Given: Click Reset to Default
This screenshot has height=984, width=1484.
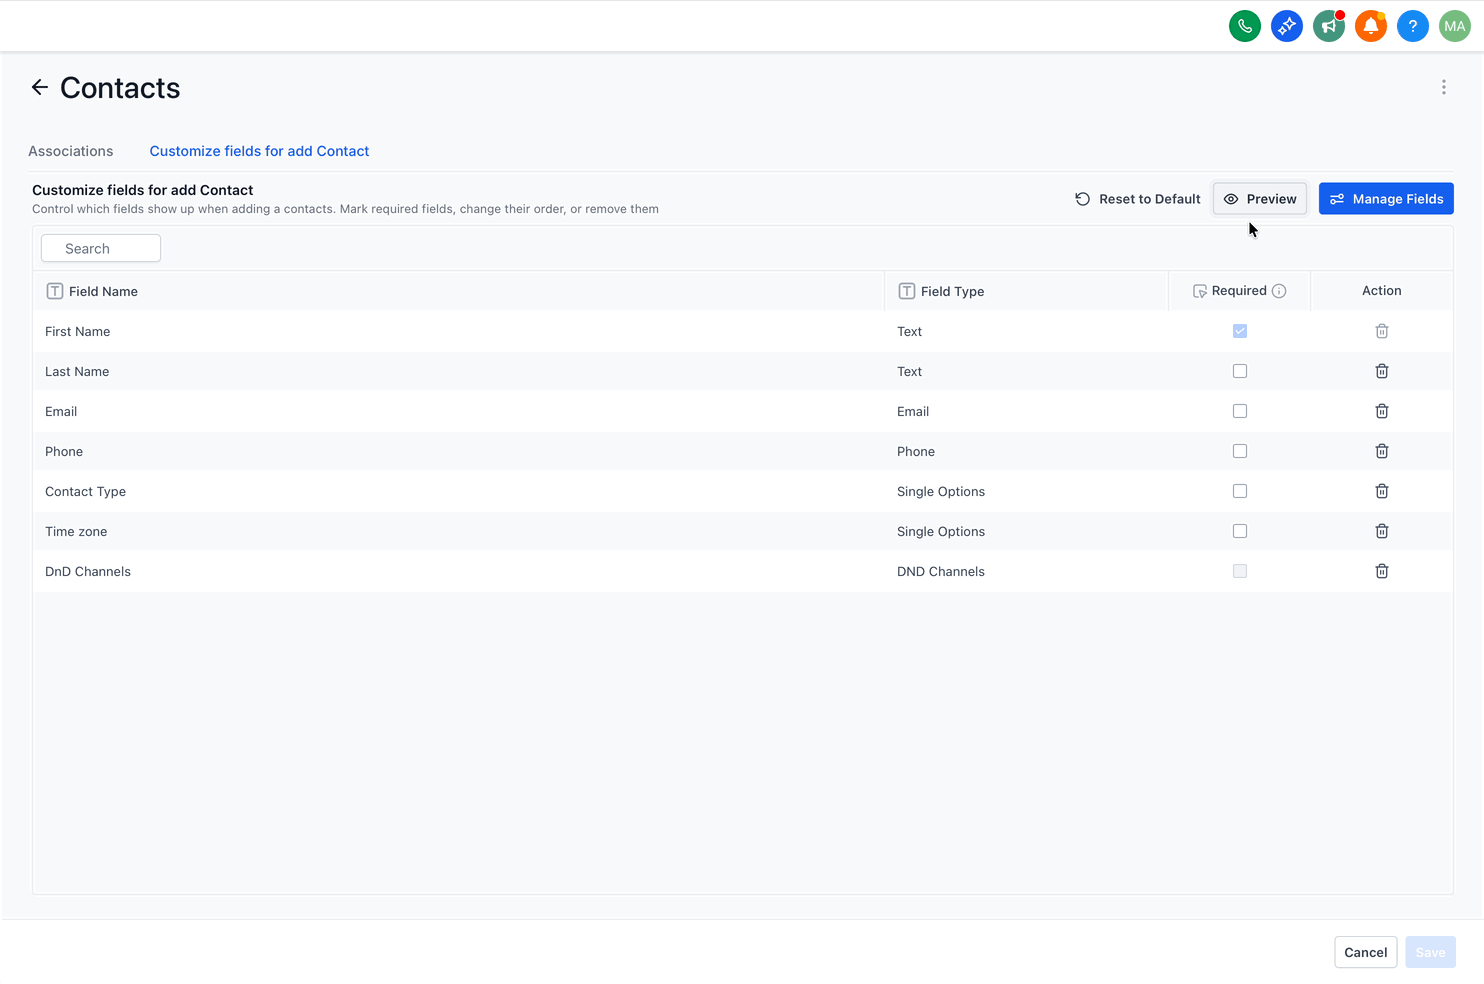Looking at the screenshot, I should (1138, 199).
